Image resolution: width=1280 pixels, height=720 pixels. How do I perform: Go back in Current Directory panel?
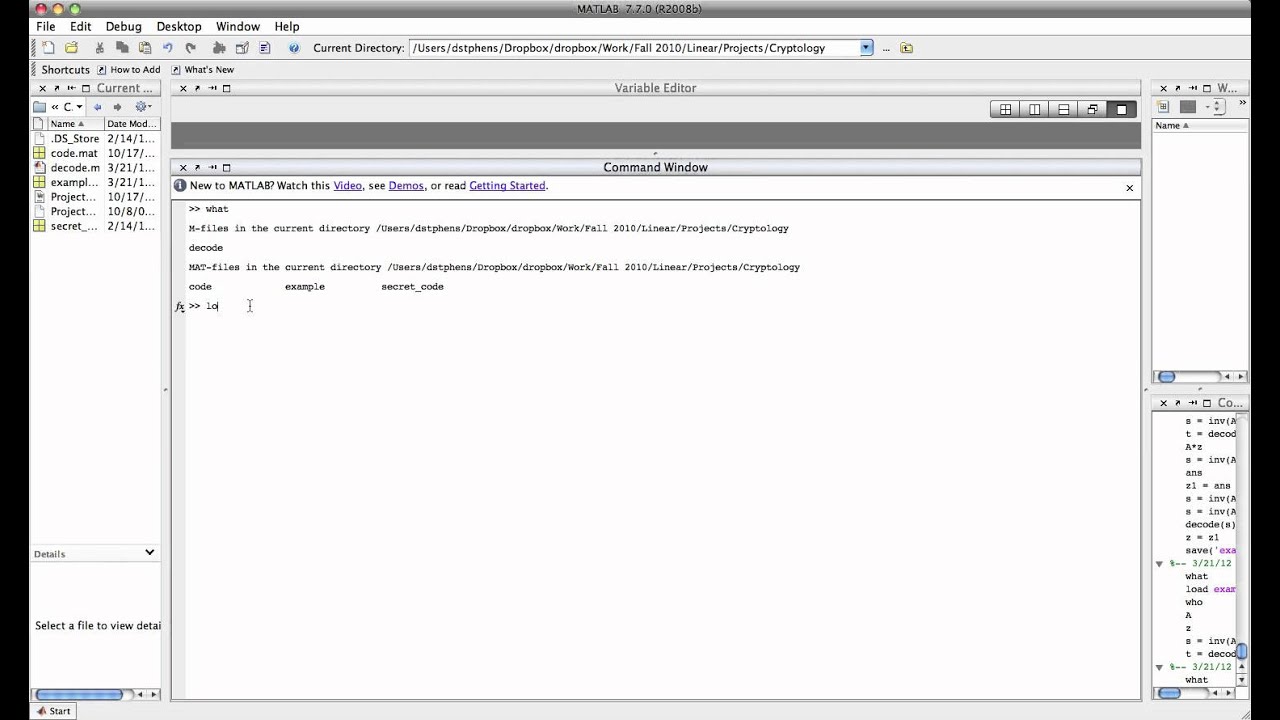tap(97, 107)
